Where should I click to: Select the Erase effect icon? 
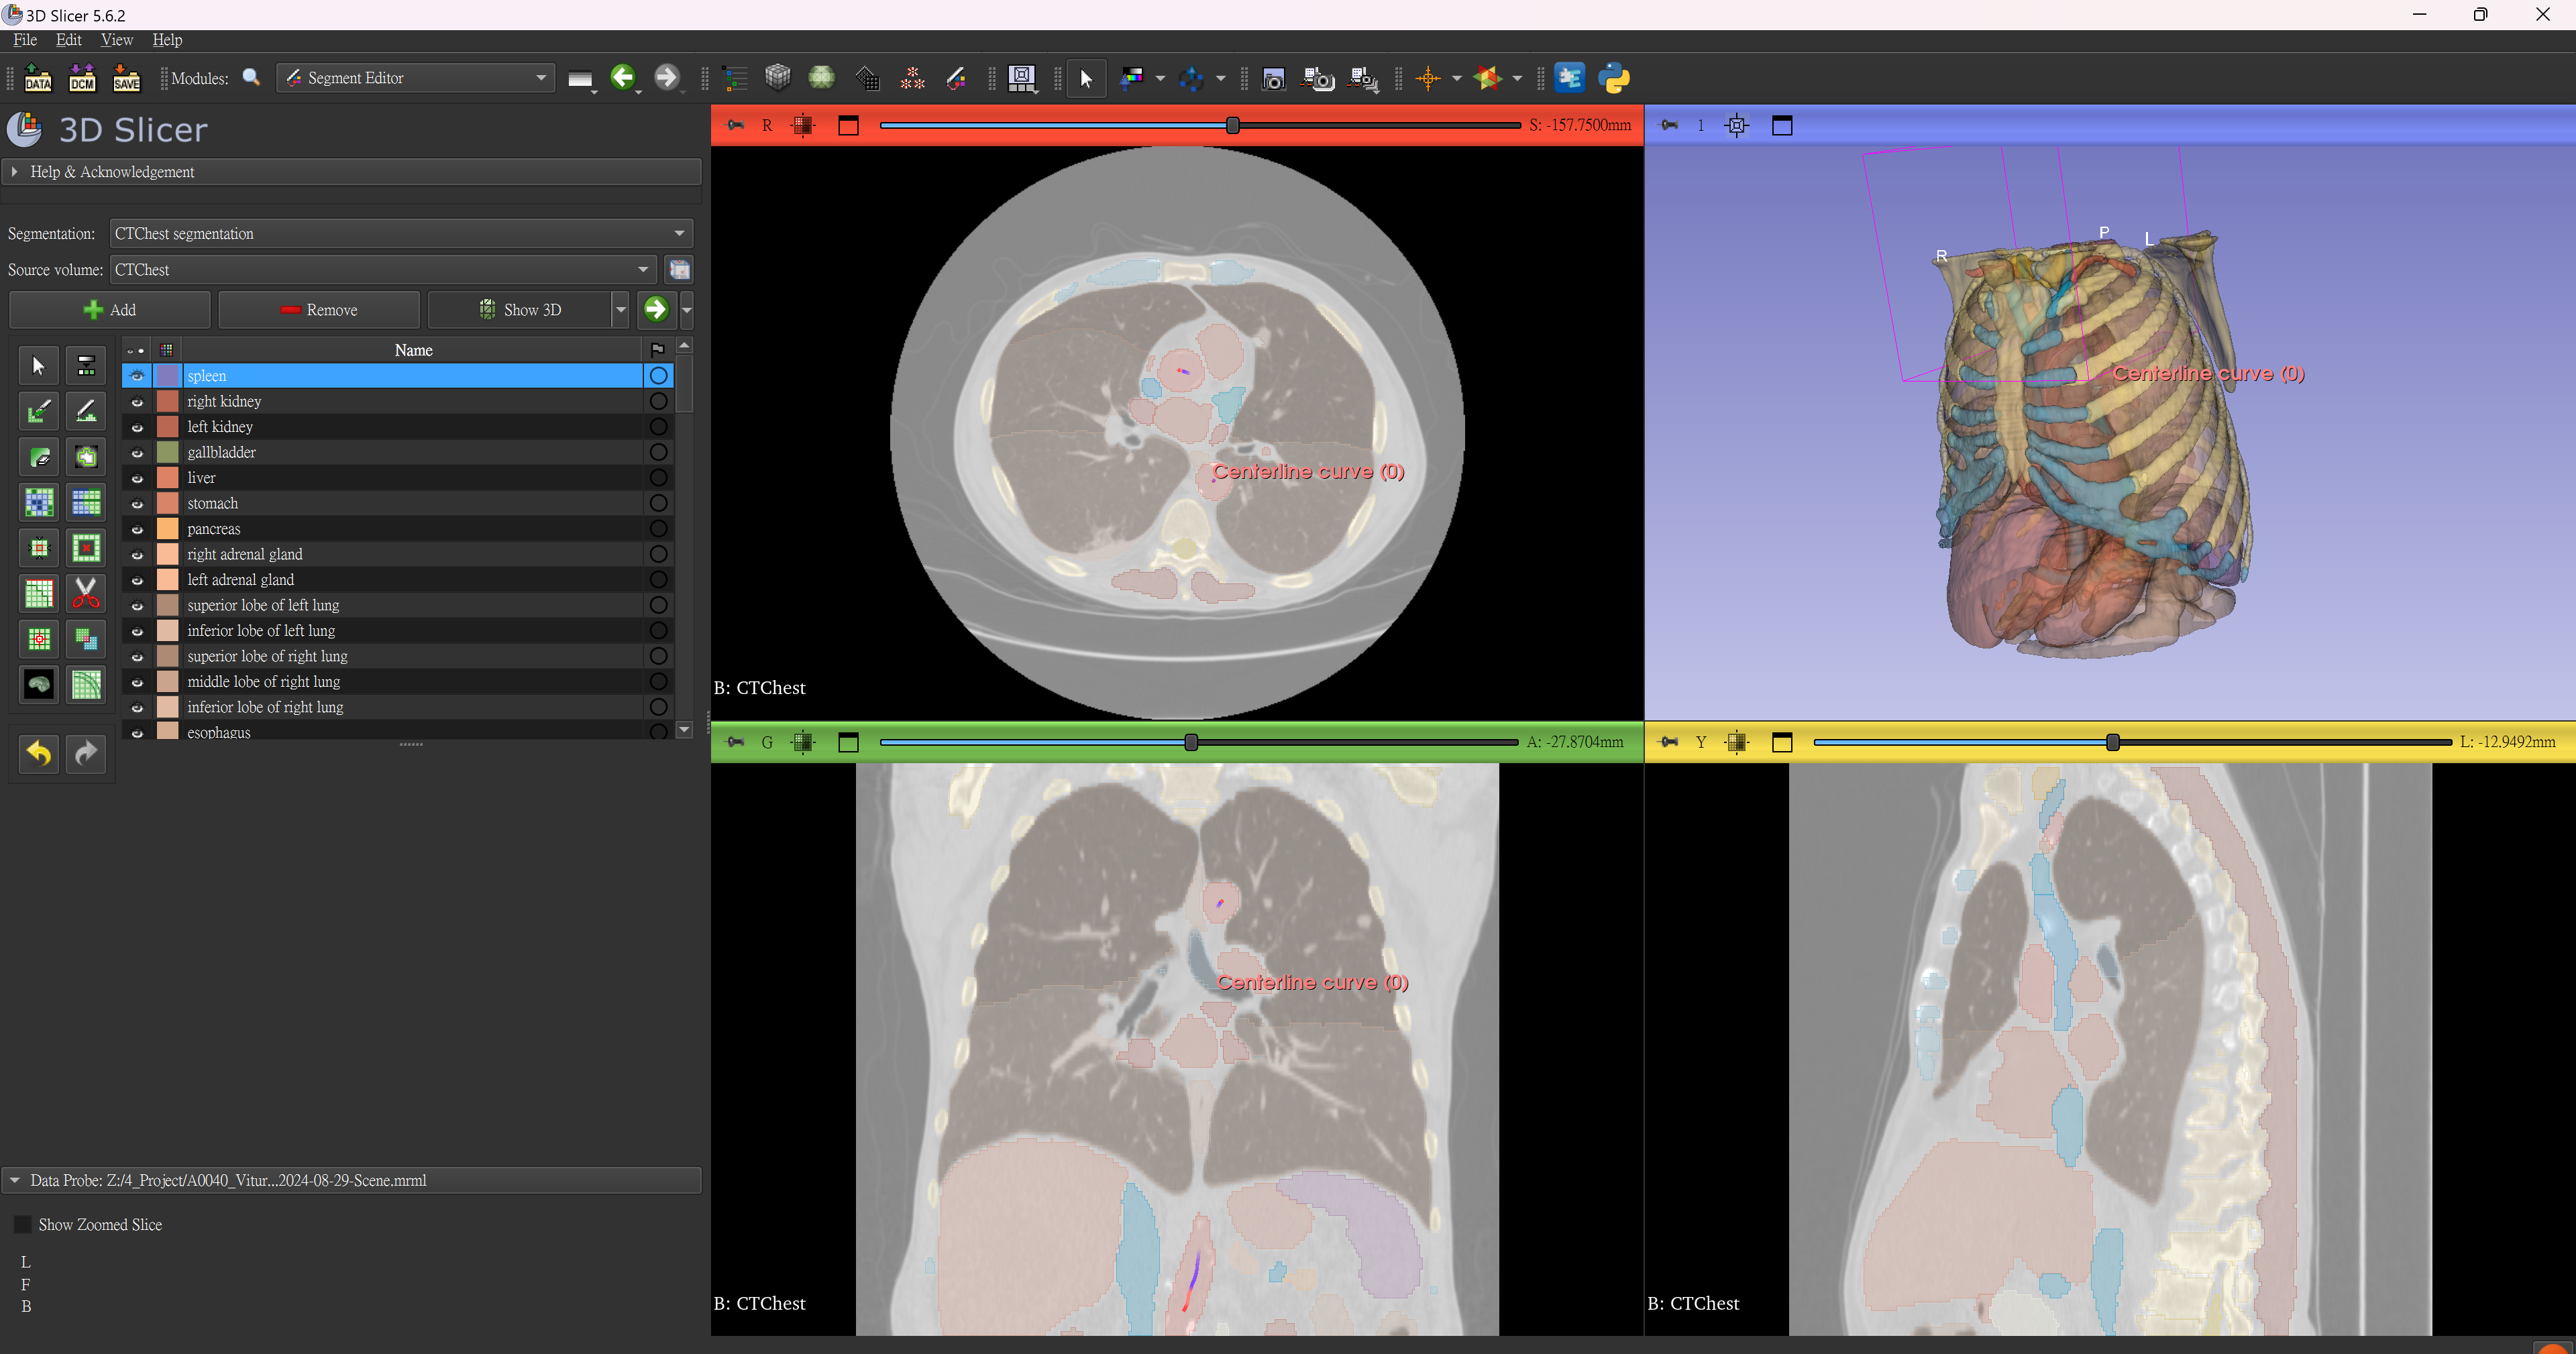[39, 457]
